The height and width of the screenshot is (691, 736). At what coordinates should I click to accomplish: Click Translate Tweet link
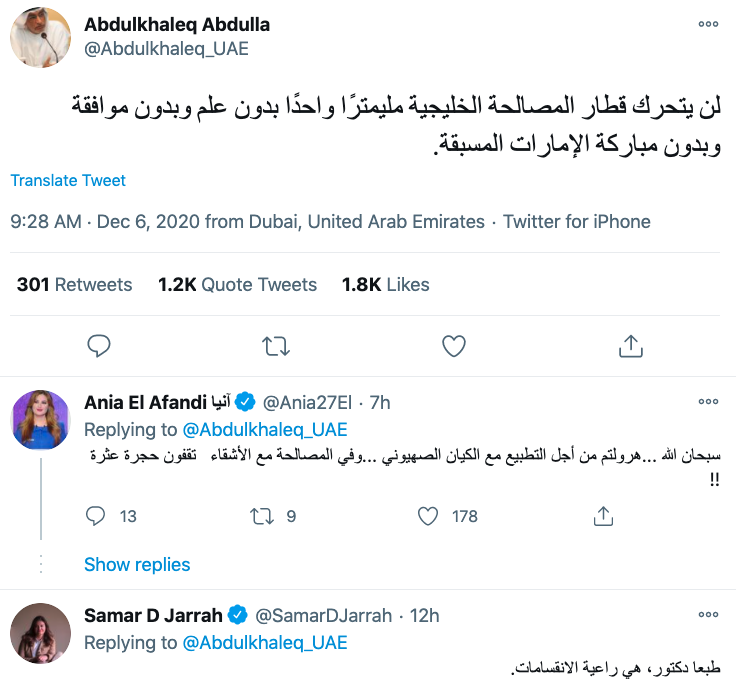click(x=68, y=181)
